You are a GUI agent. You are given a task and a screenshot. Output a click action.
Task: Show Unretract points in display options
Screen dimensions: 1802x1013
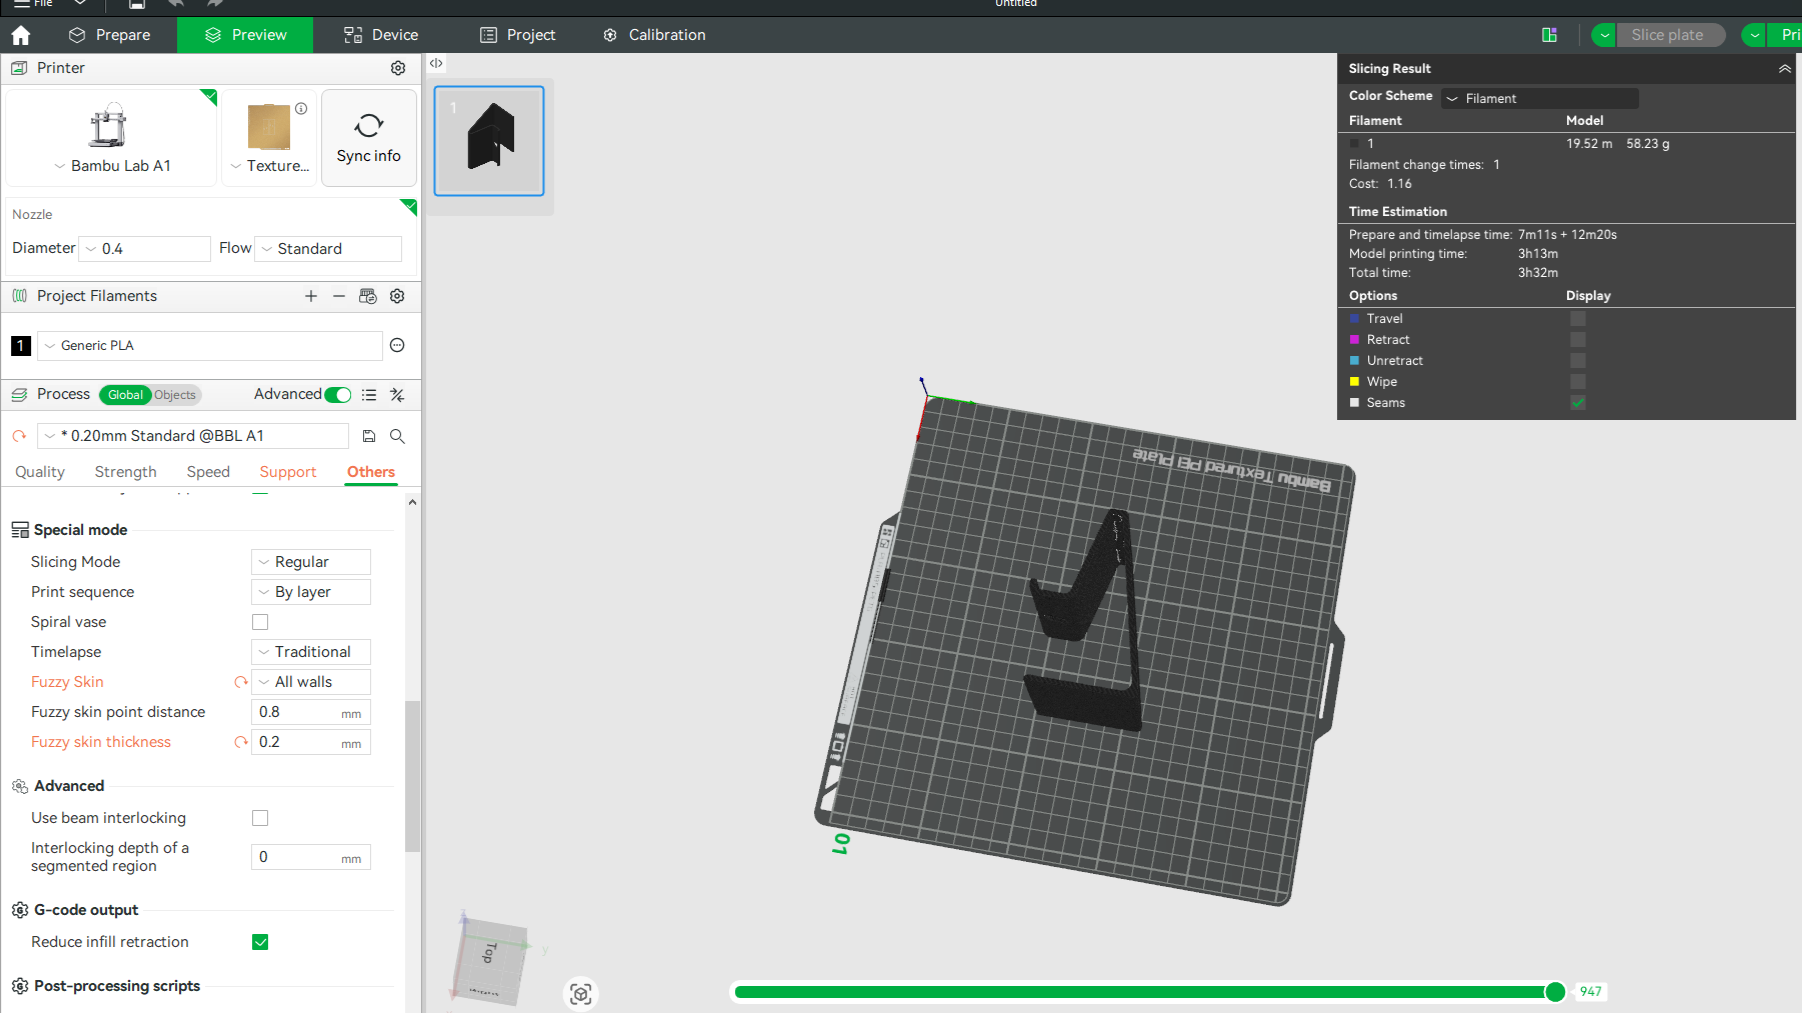click(1578, 361)
